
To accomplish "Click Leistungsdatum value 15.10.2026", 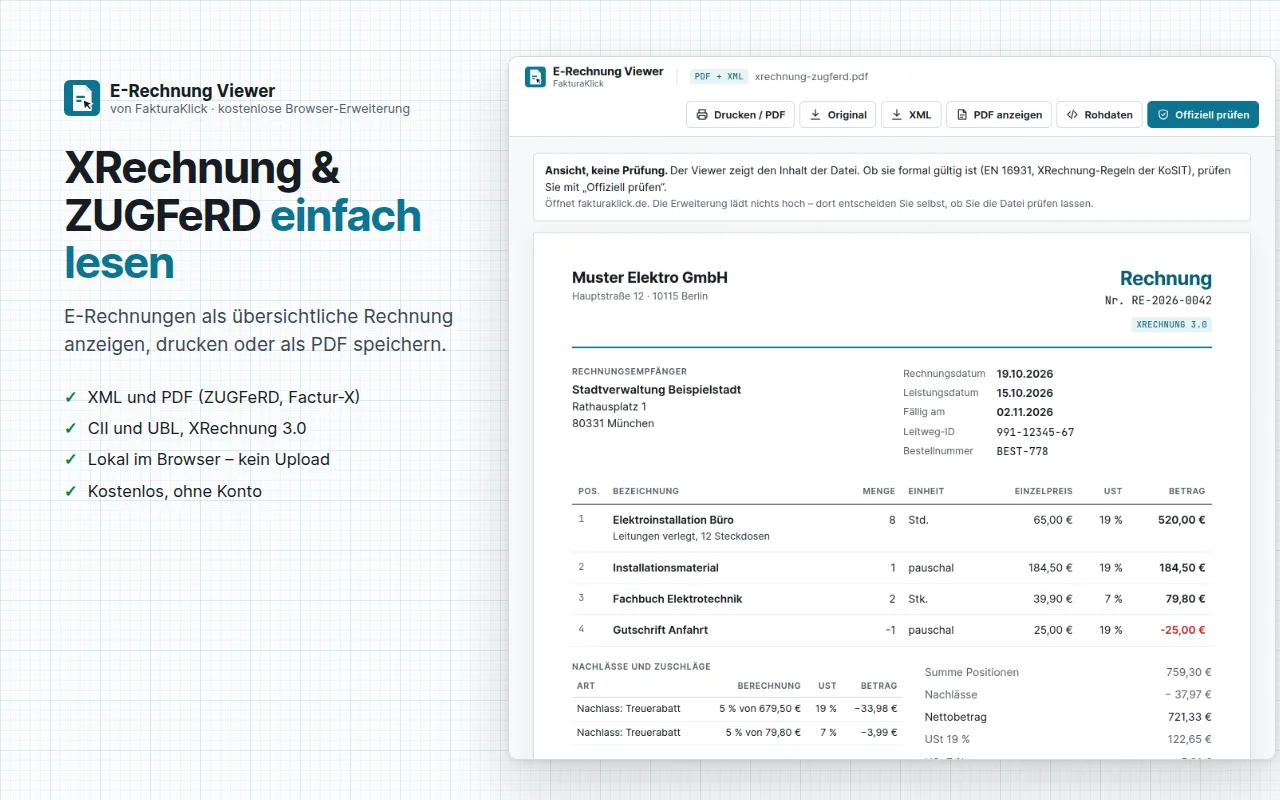I will (1025, 393).
